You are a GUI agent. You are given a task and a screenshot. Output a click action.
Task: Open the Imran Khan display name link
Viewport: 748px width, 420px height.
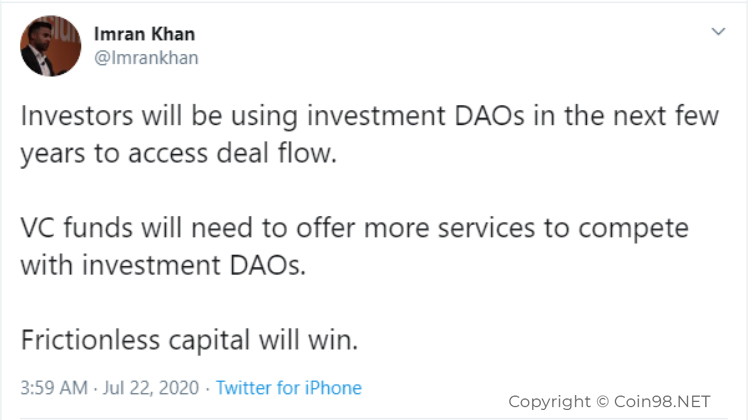pyautogui.click(x=144, y=34)
